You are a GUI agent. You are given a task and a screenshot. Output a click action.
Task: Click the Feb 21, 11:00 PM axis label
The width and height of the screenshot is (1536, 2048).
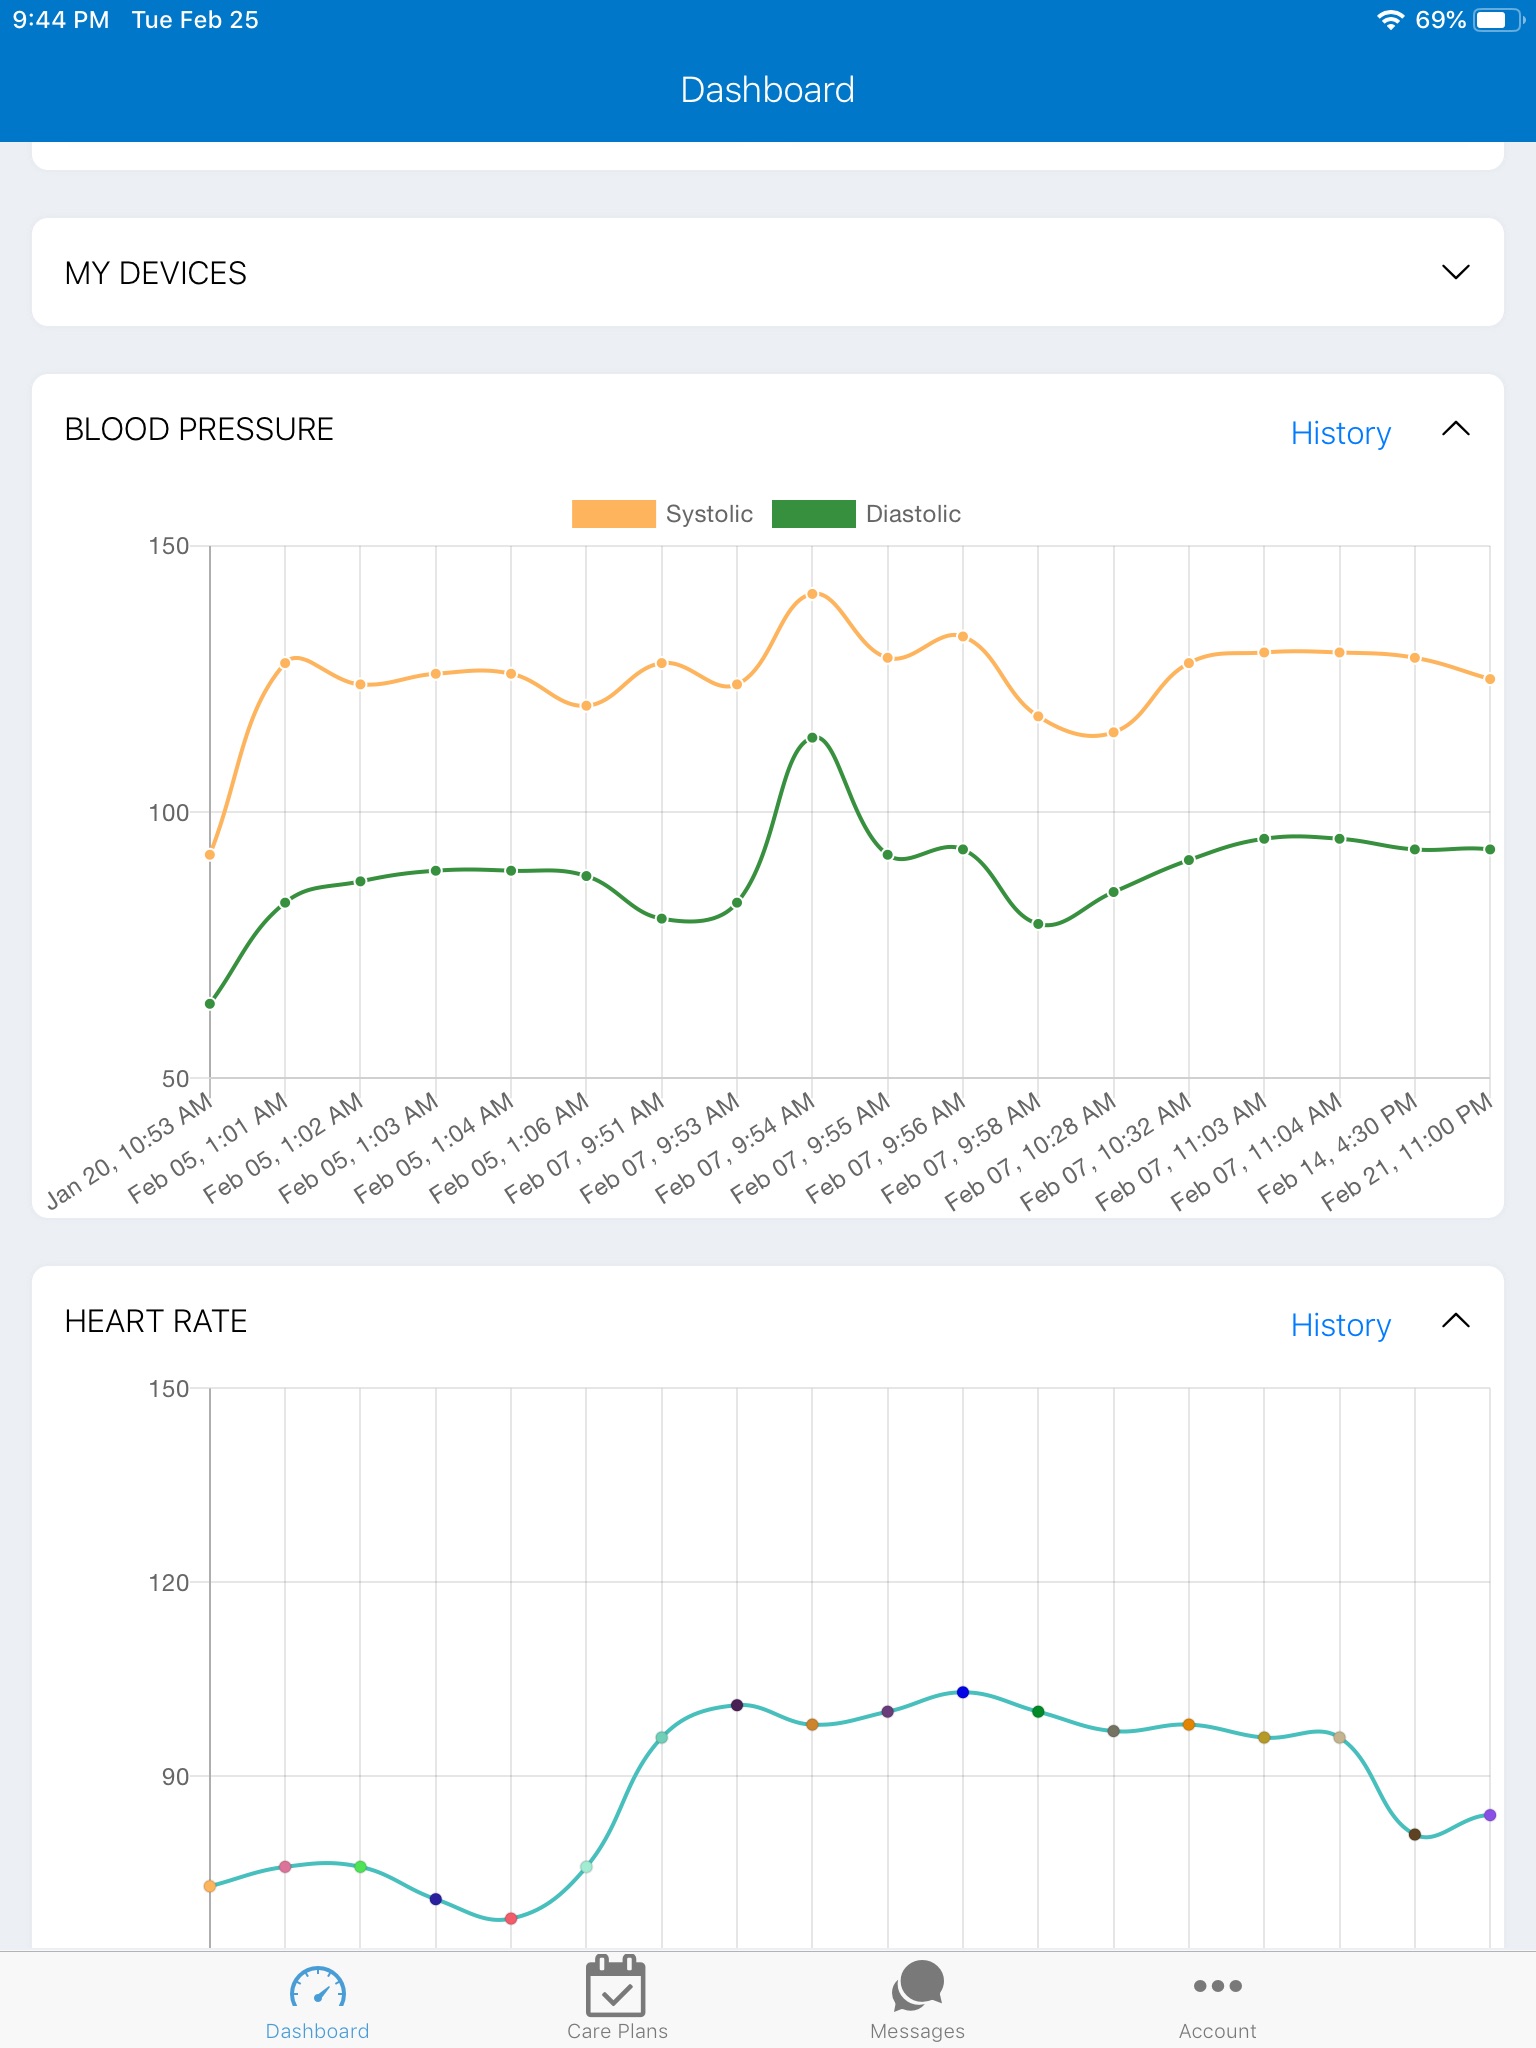pyautogui.click(x=1407, y=1151)
